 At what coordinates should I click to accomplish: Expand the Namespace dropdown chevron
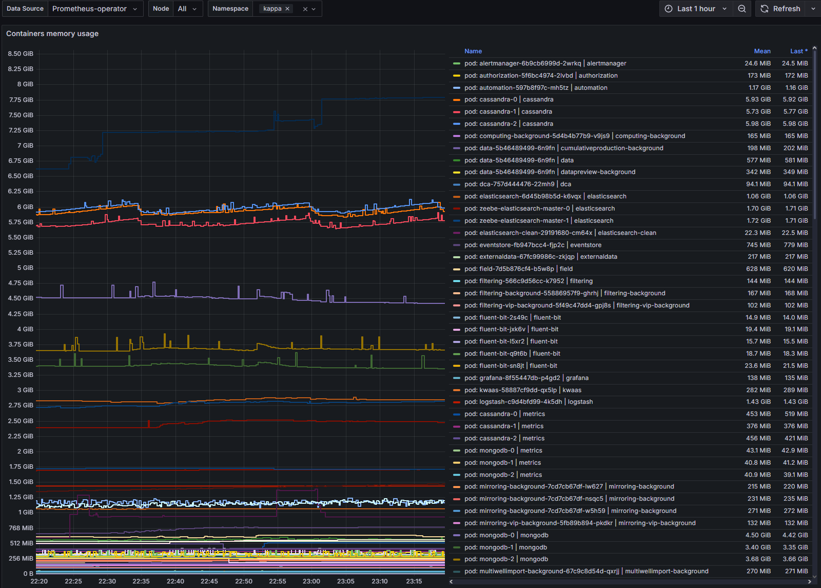(314, 9)
